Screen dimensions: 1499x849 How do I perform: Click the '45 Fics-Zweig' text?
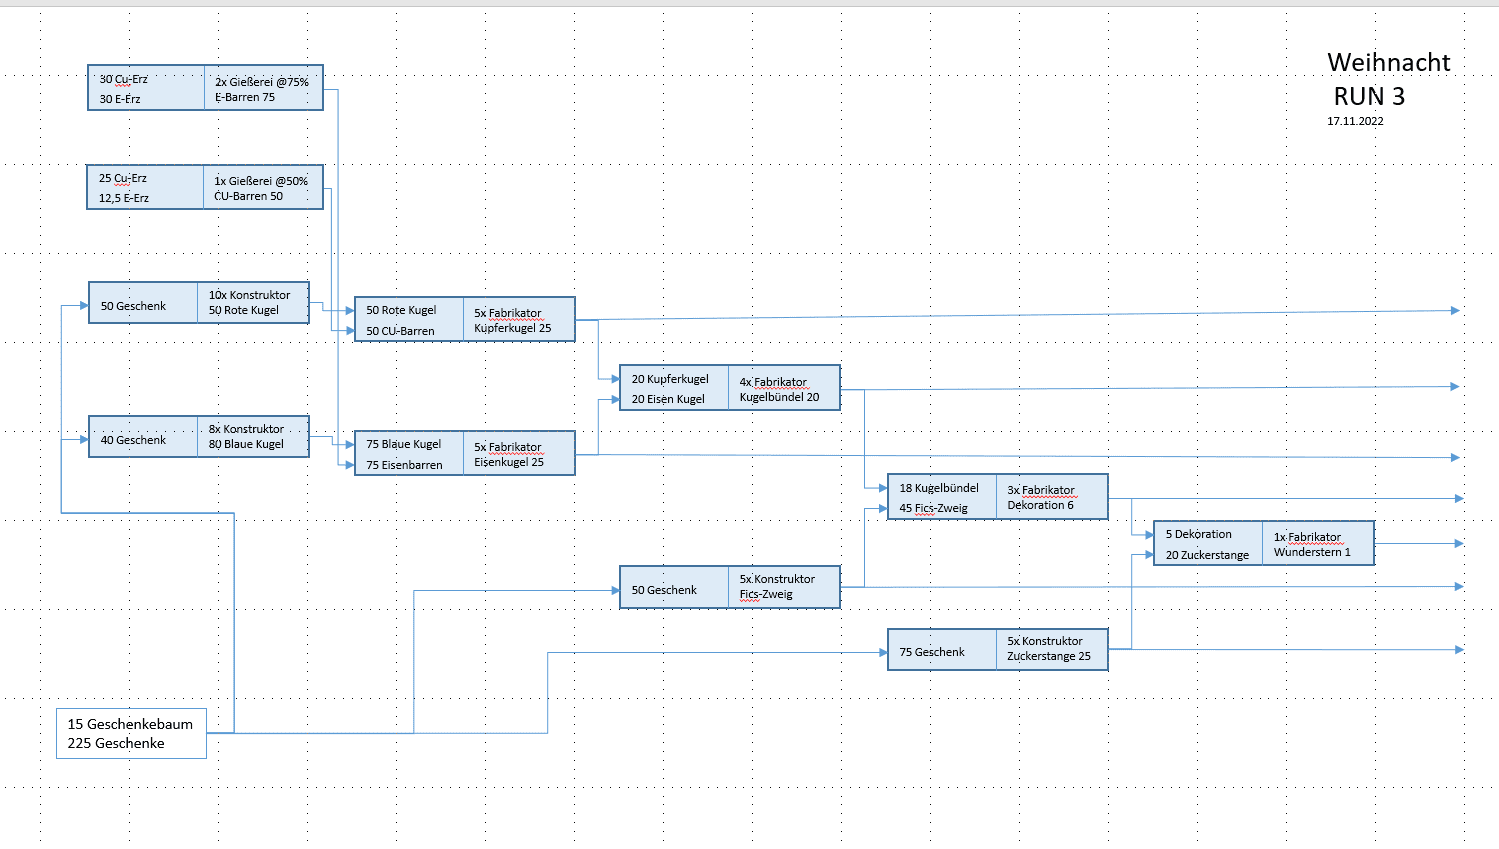point(934,508)
